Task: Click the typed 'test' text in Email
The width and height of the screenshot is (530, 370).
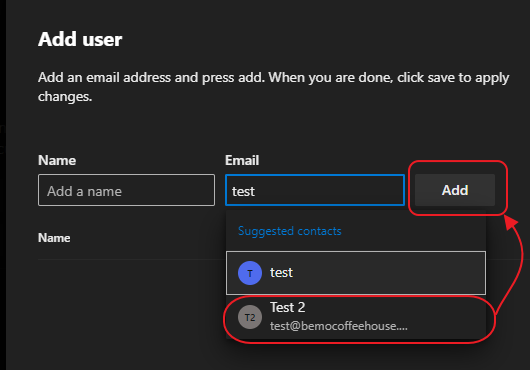Action: (x=243, y=192)
